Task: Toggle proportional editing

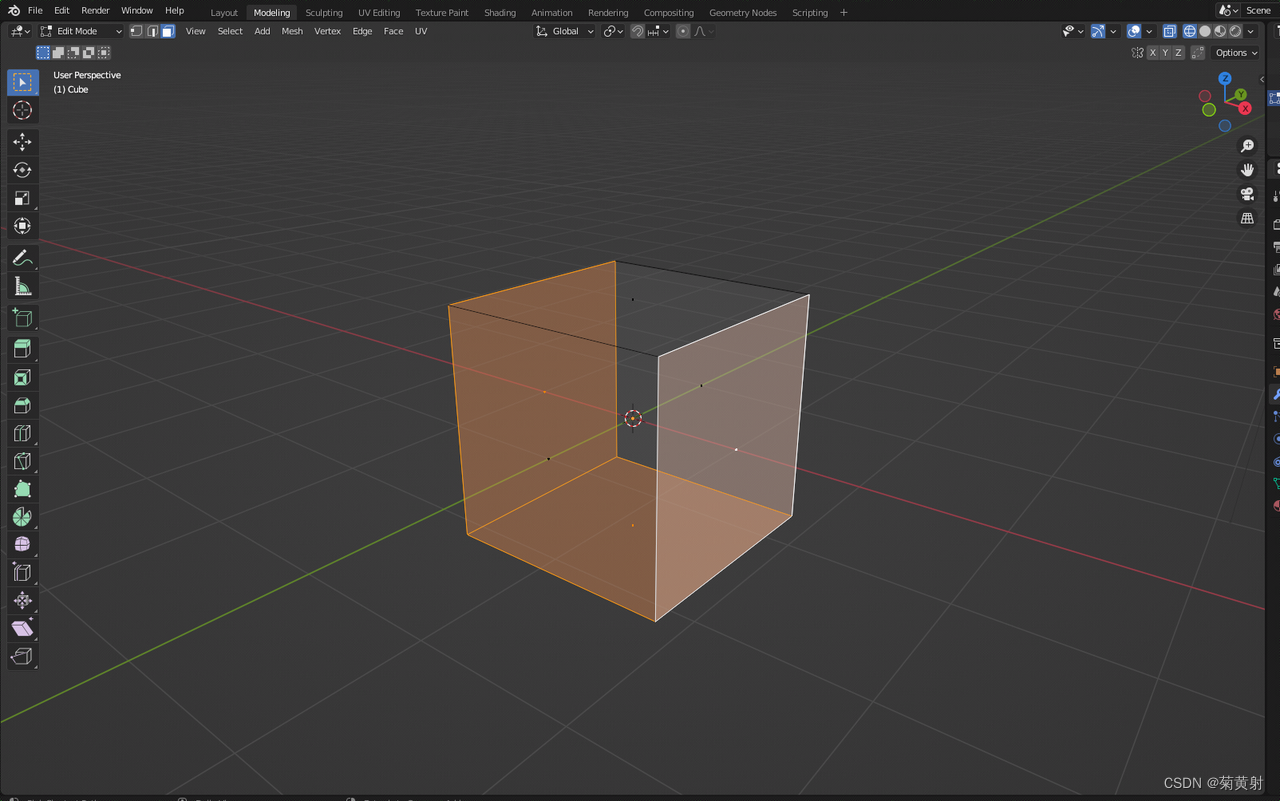Action: pyautogui.click(x=683, y=31)
